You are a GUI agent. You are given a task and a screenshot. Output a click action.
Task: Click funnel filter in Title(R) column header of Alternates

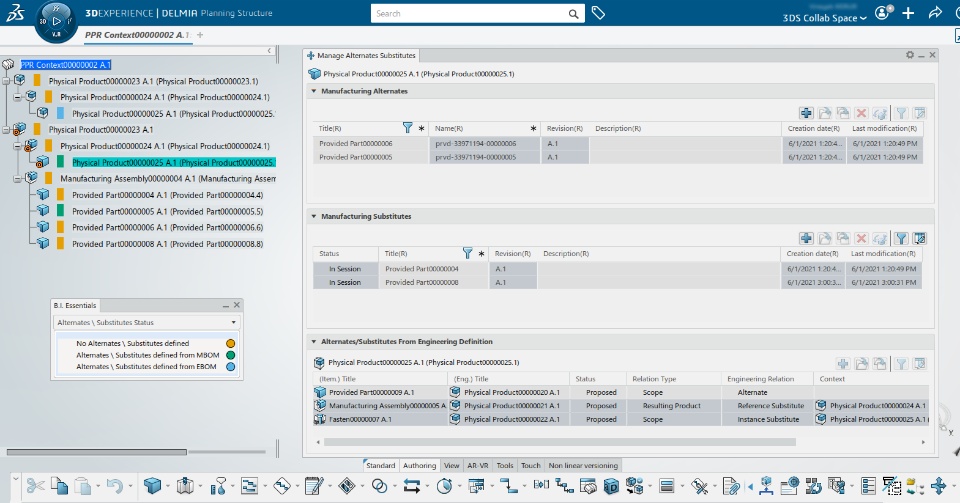point(408,128)
